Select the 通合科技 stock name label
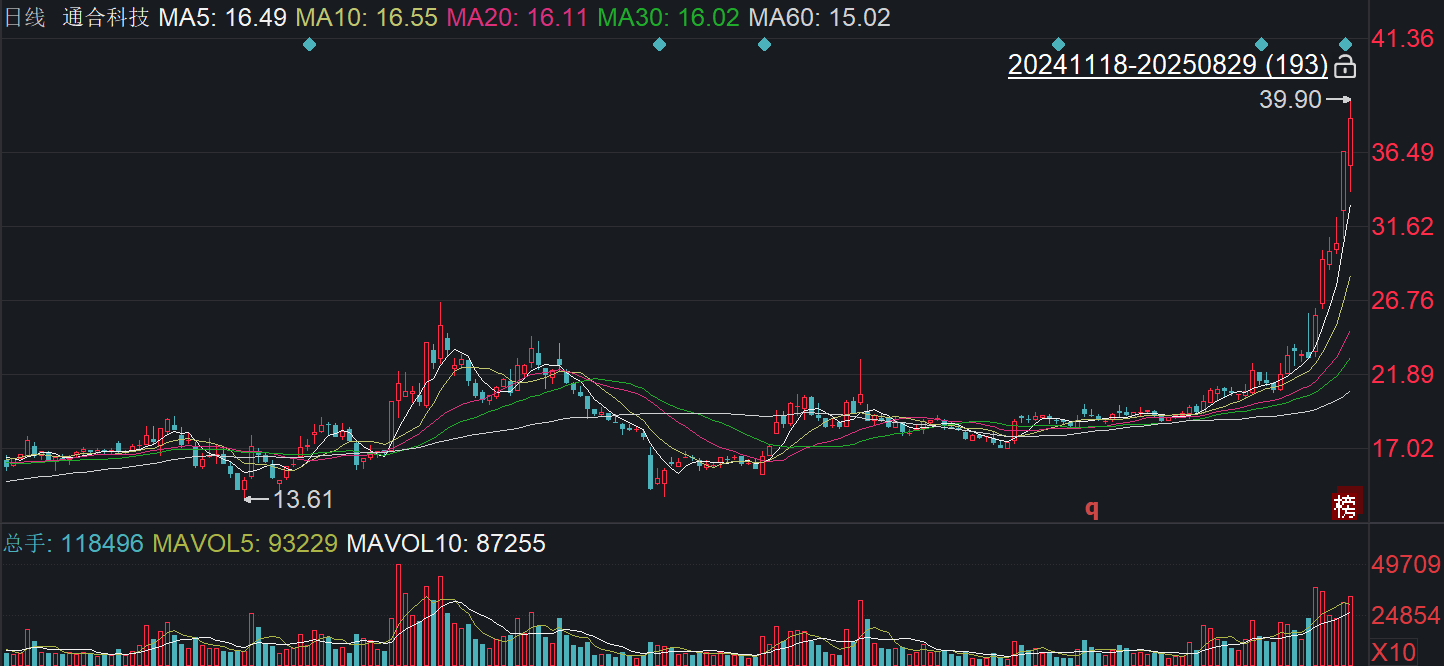Viewport: 1444px width, 666px height. coord(105,17)
